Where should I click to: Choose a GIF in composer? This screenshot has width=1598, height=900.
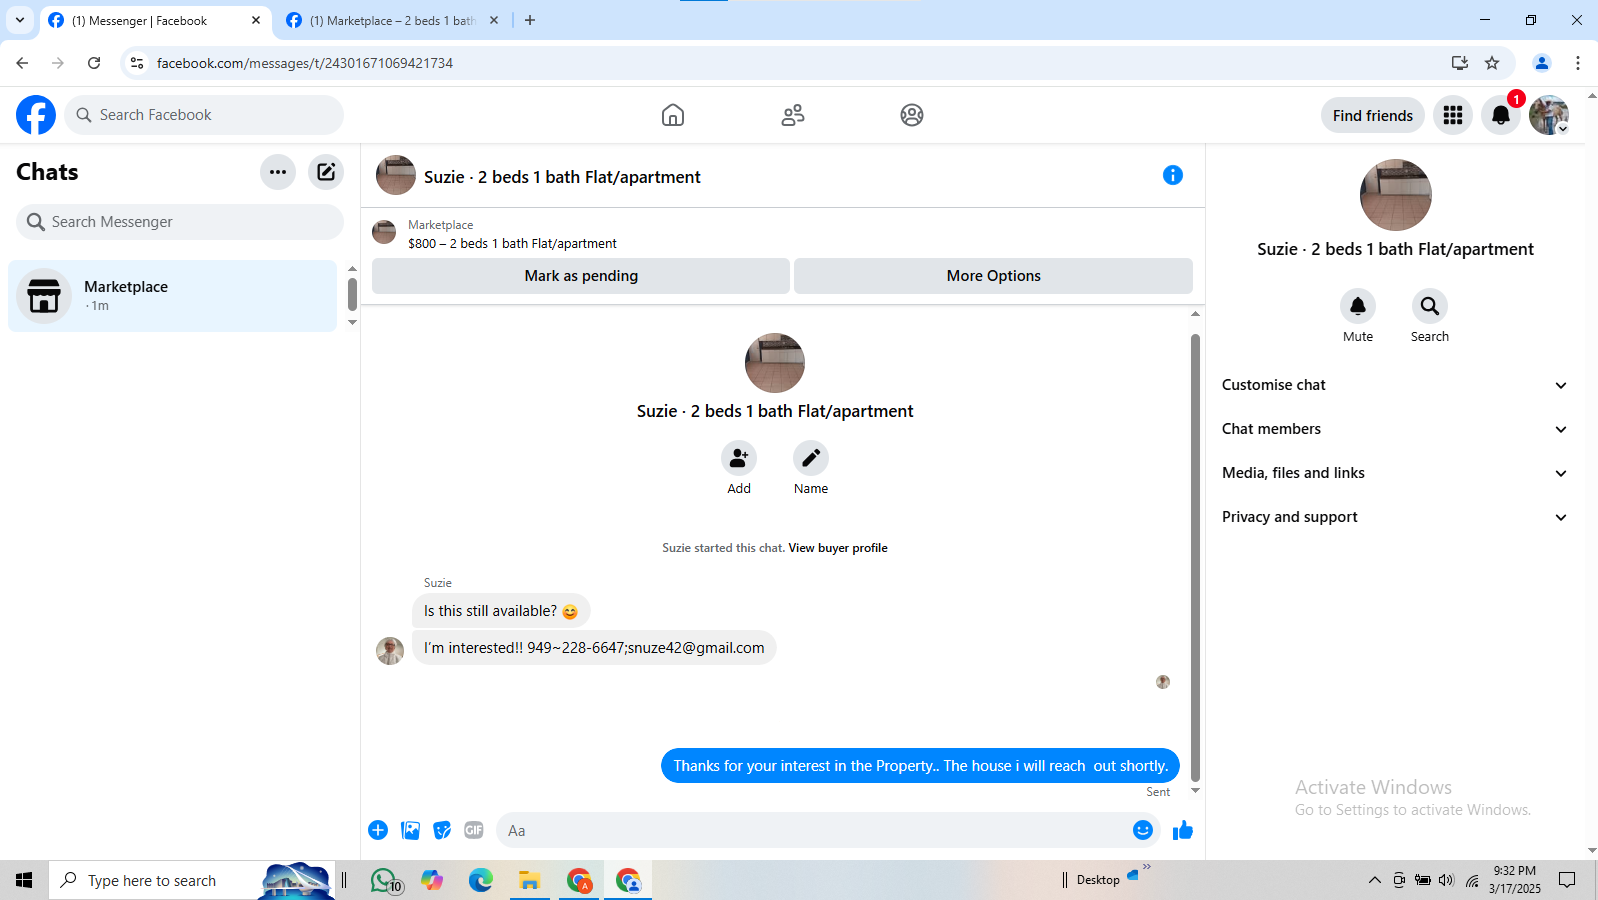[474, 830]
